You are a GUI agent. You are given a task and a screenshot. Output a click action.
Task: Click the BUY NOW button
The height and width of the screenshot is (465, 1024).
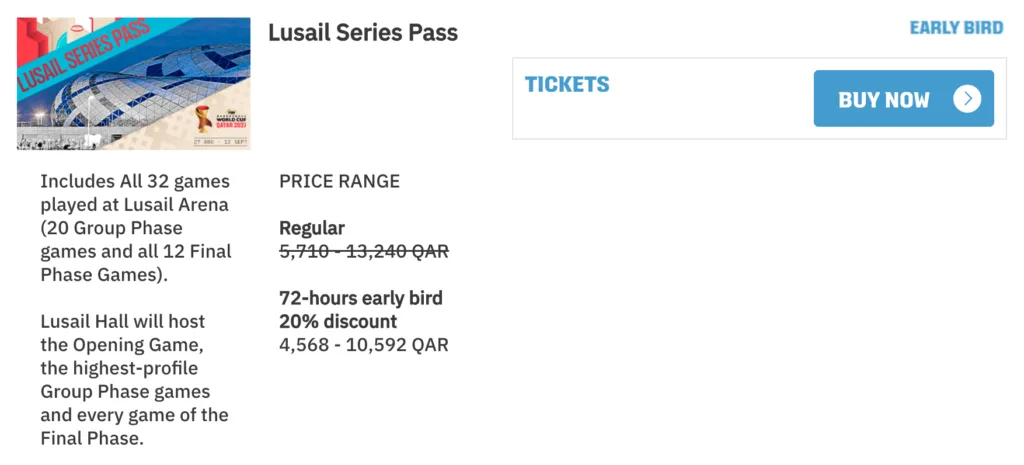pyautogui.click(x=903, y=99)
